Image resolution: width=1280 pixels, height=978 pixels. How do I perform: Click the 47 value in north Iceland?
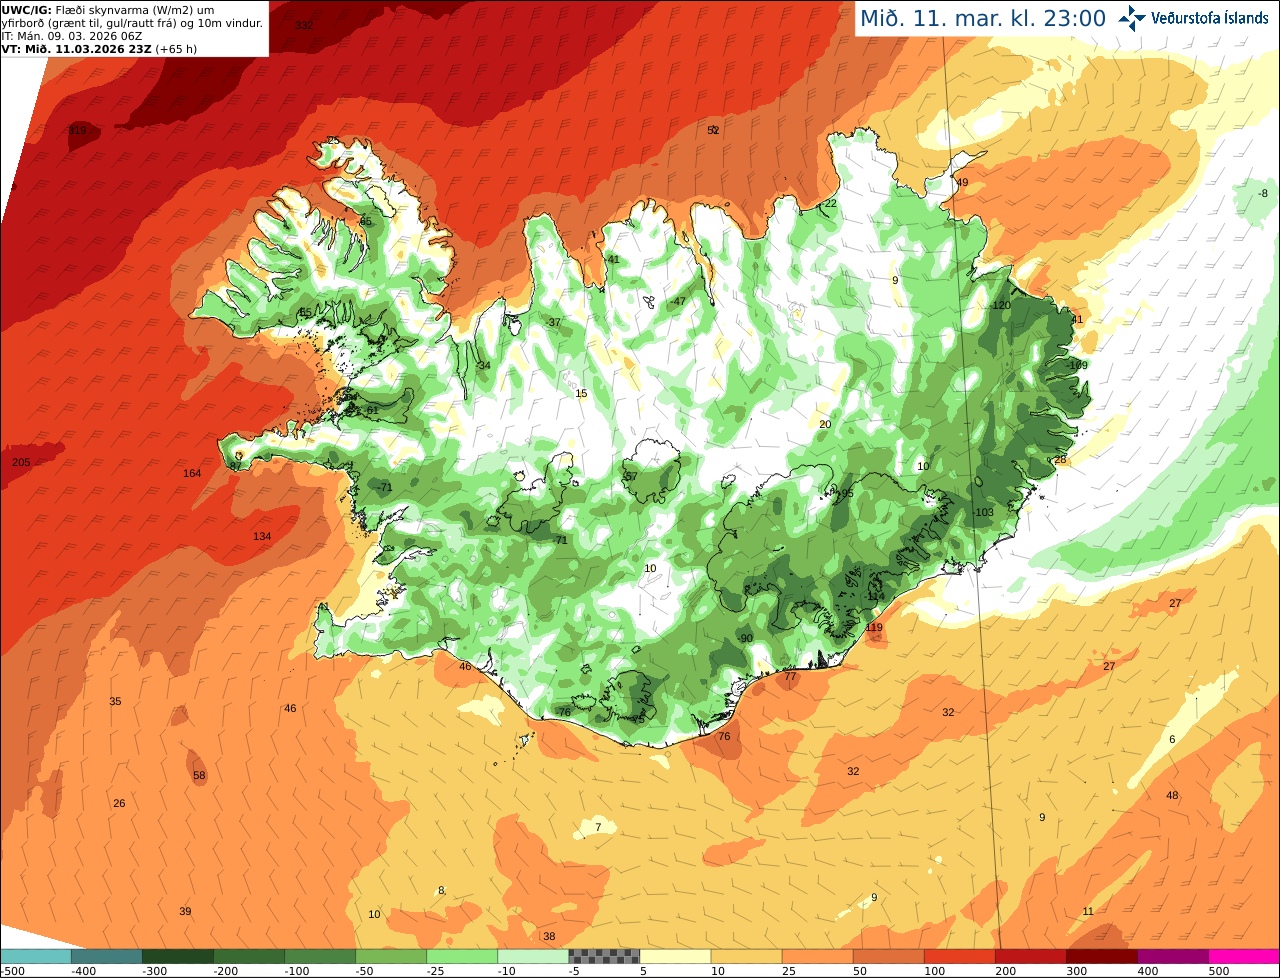(x=680, y=302)
